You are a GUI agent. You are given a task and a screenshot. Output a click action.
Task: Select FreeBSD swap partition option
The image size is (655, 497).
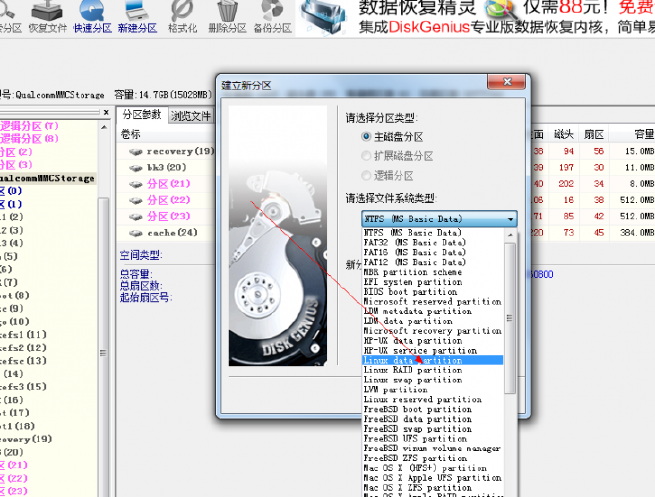432,429
